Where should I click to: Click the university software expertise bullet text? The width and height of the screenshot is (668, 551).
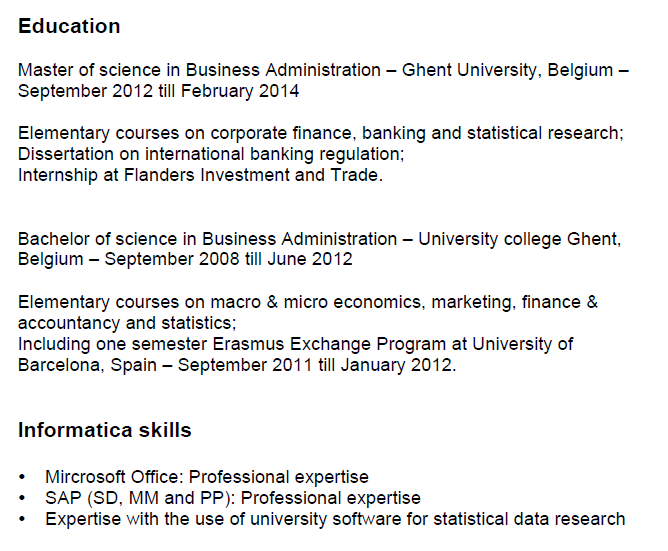click(335, 519)
